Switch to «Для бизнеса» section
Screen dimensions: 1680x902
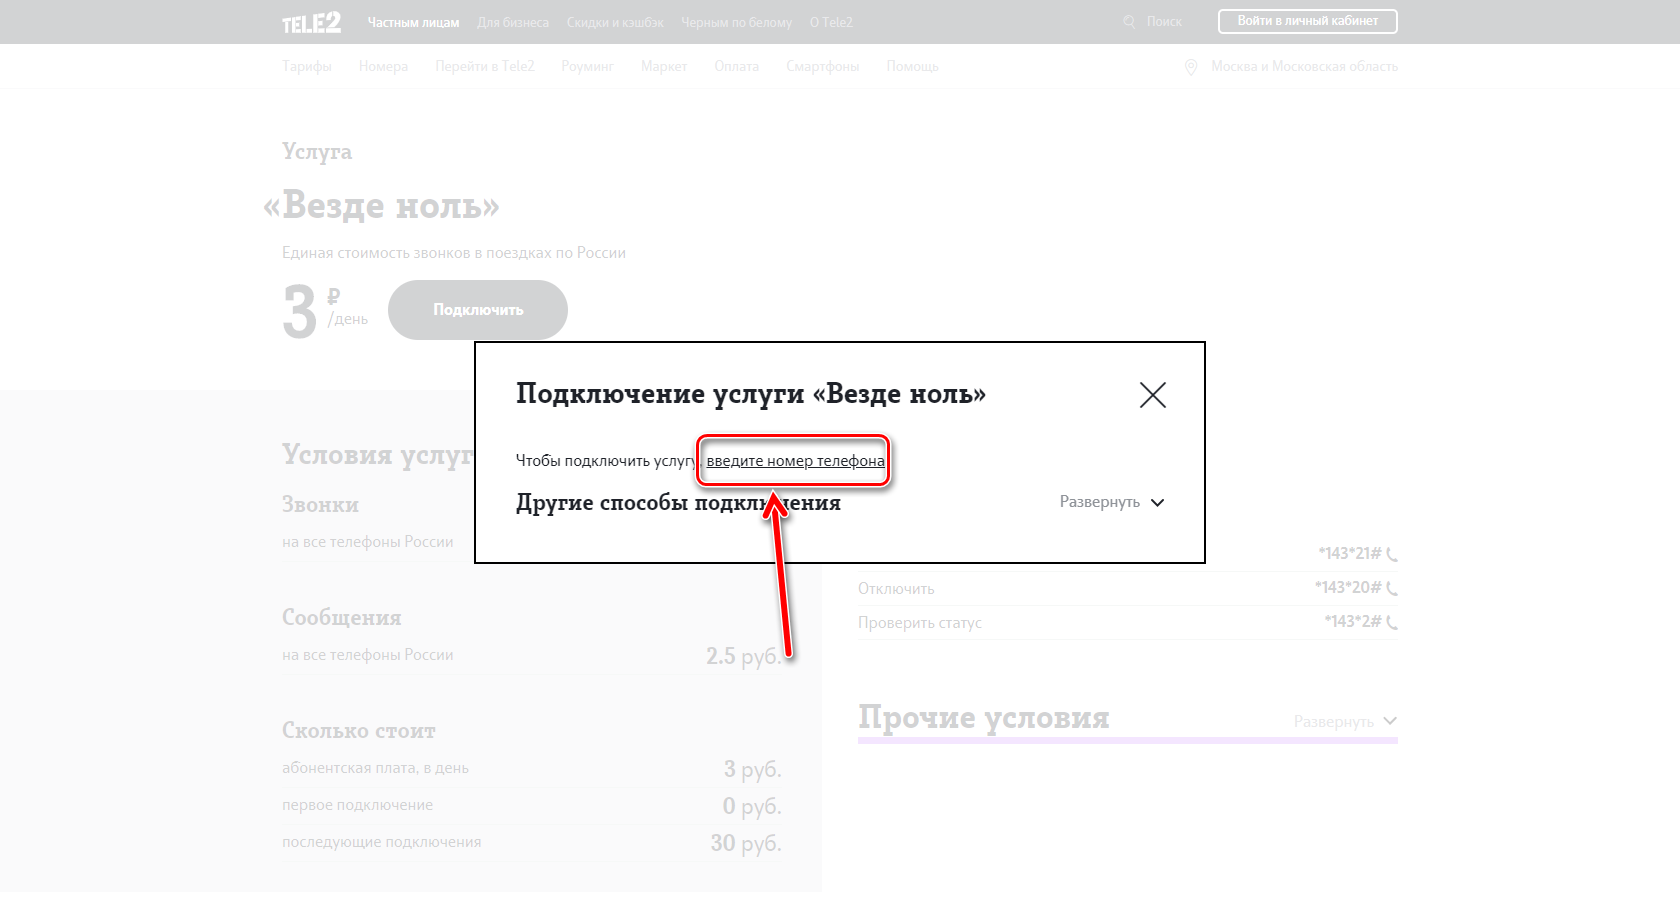(513, 22)
